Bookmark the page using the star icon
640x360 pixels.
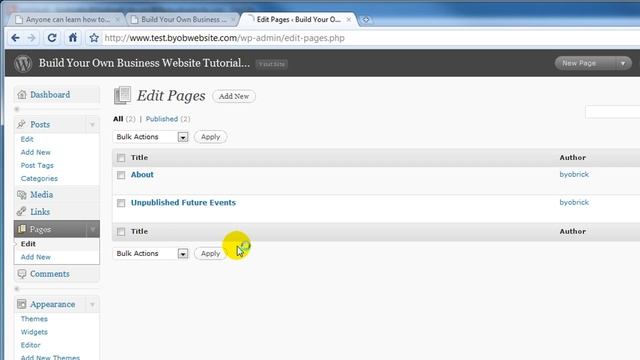click(x=94, y=38)
